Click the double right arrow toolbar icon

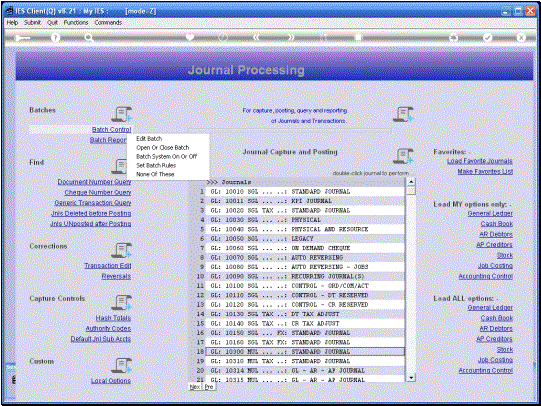[x=291, y=37]
